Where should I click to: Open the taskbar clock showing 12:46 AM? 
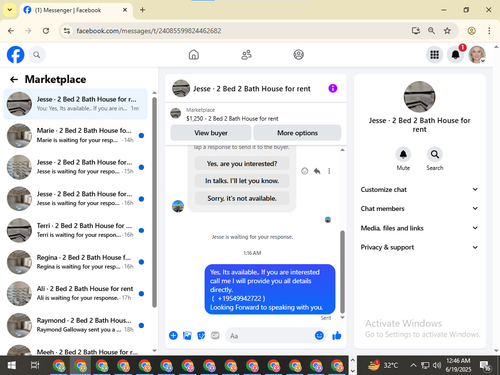458,365
